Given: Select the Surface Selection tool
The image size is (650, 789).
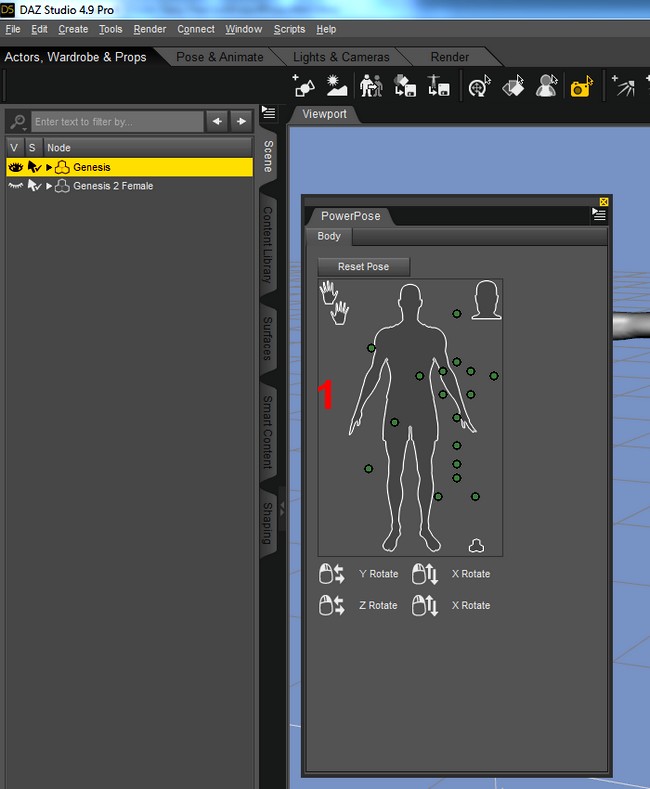Looking at the screenshot, I should tap(513, 86).
